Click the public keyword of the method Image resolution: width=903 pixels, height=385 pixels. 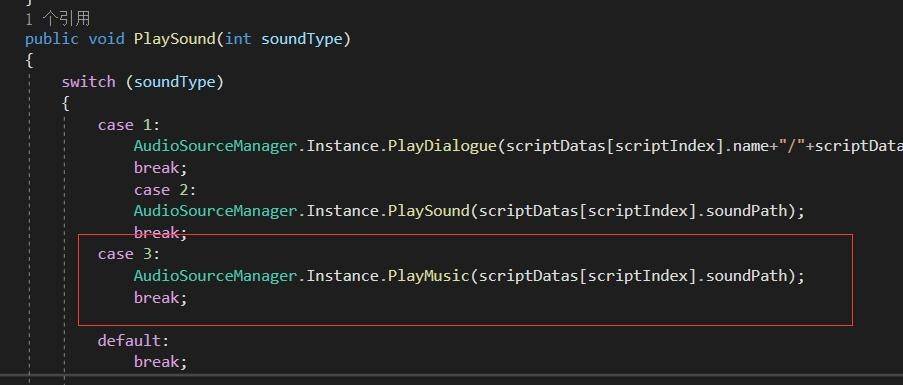coord(52,39)
